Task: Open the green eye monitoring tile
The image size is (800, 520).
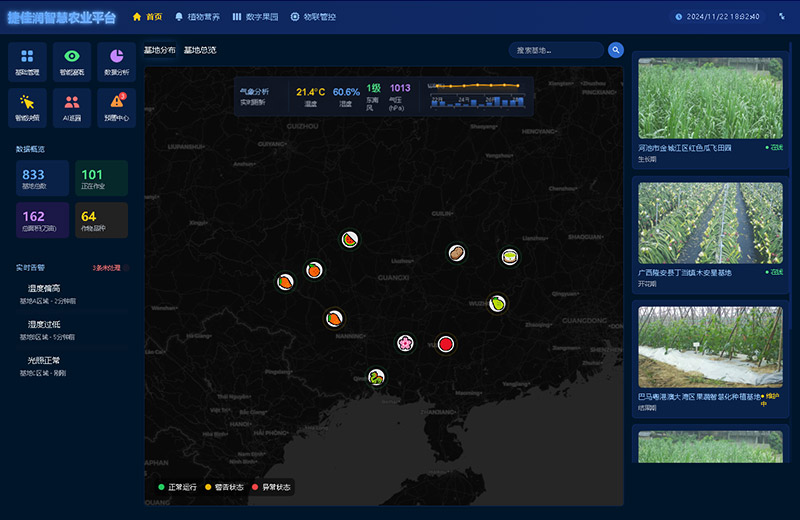Action: tap(72, 62)
